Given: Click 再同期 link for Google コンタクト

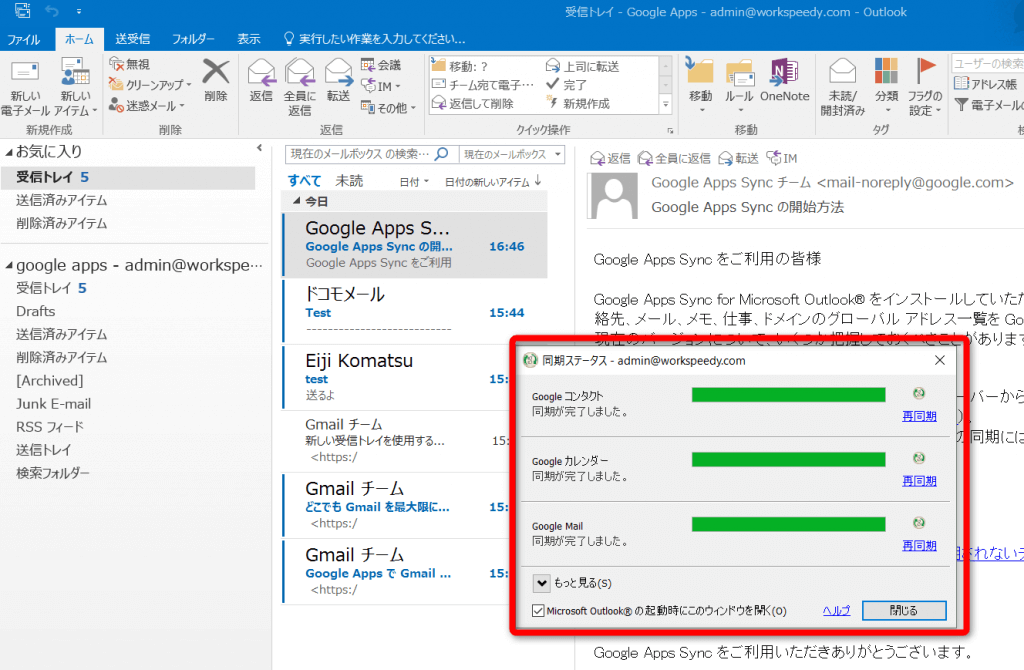Looking at the screenshot, I should (919, 416).
